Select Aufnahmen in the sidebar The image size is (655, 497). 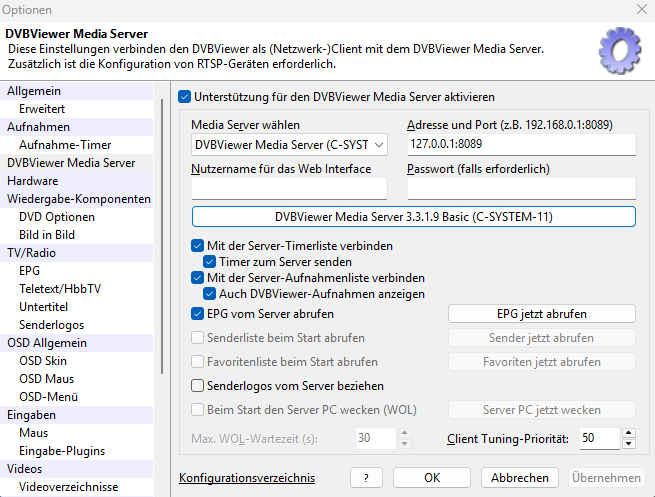(76, 127)
